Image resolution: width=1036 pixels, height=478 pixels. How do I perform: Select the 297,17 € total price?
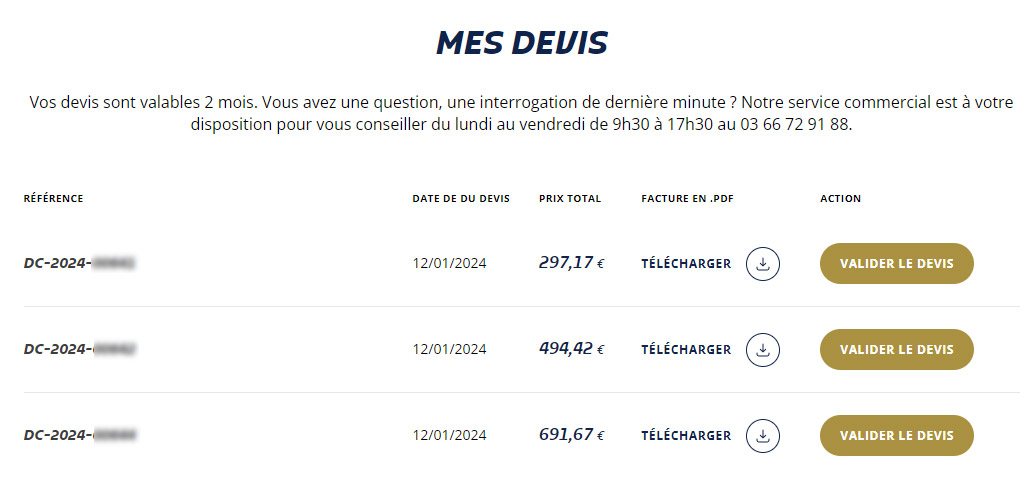click(572, 263)
